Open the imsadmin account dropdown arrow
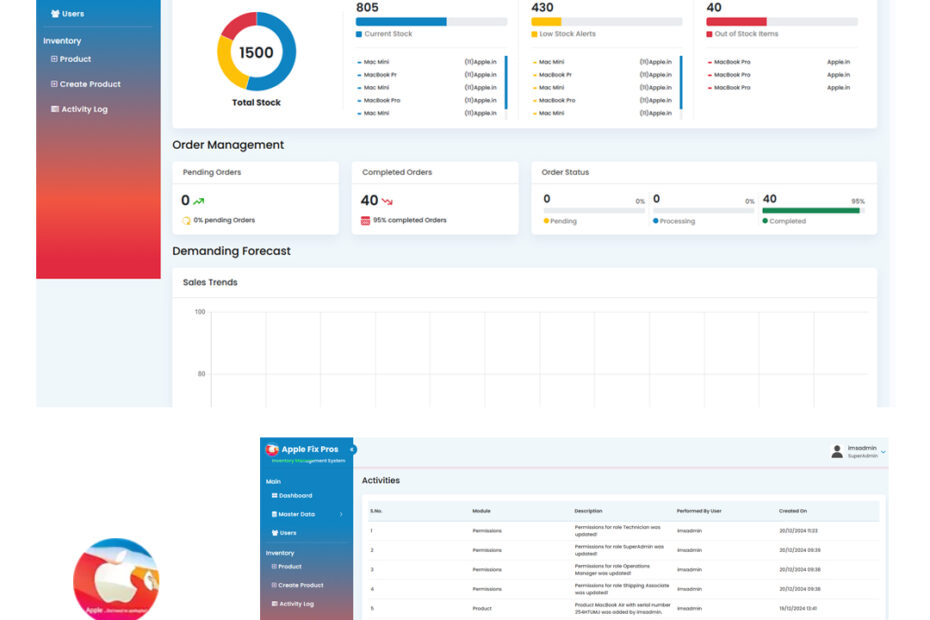Image resolution: width=930 pixels, height=620 pixels. [883, 452]
